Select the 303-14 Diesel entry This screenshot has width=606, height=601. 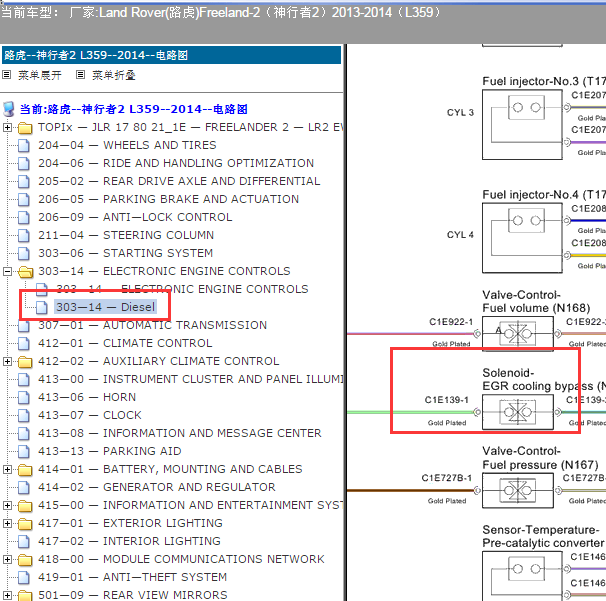tap(106, 307)
